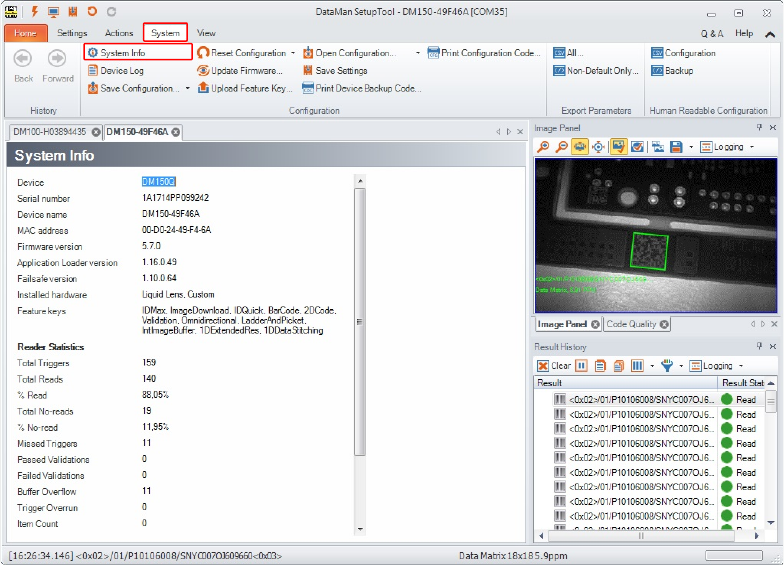Viewport: 784px width, 565px height.
Task: Click the filter funnel icon in Result History
Action: 667,366
